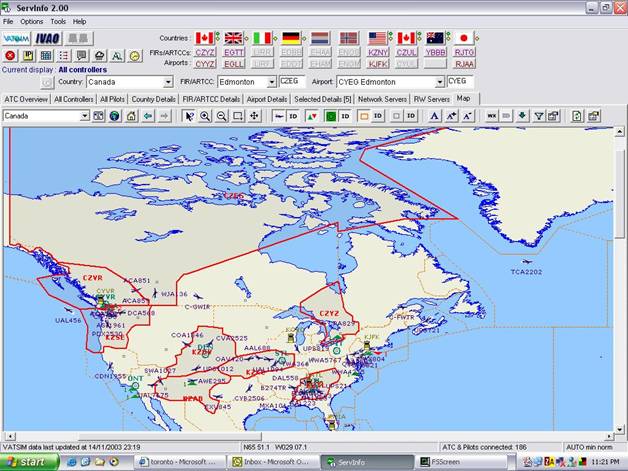
Task: Select the arrow pointer tool
Action: (189, 116)
